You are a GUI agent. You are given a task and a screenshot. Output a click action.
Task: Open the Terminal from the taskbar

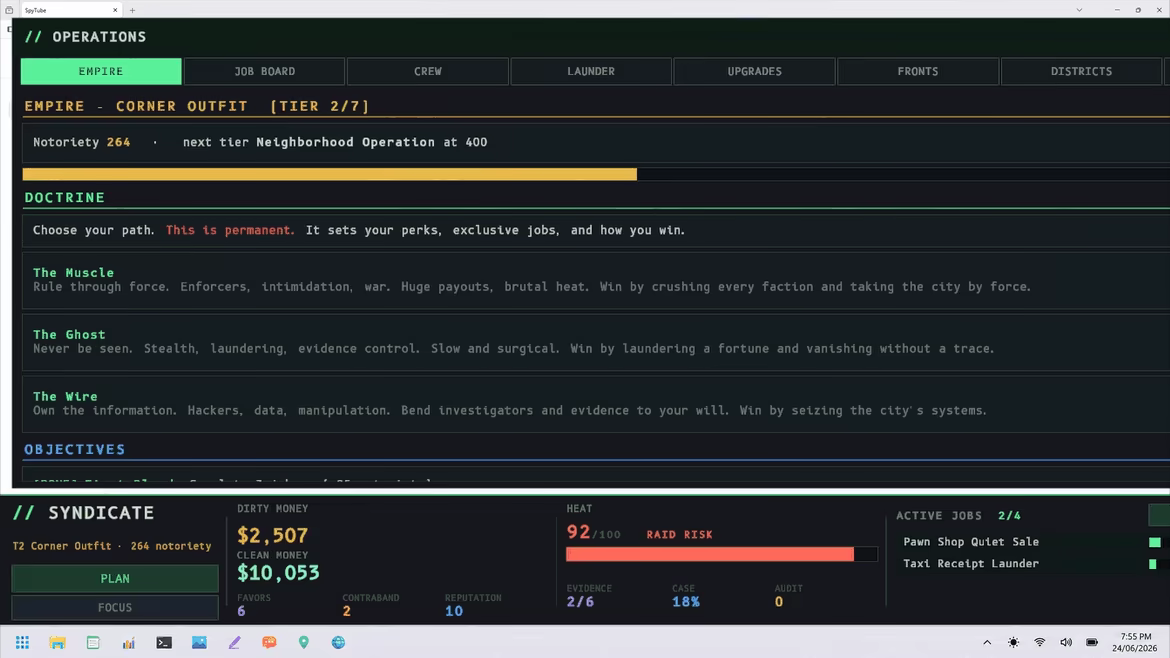[x=163, y=642]
